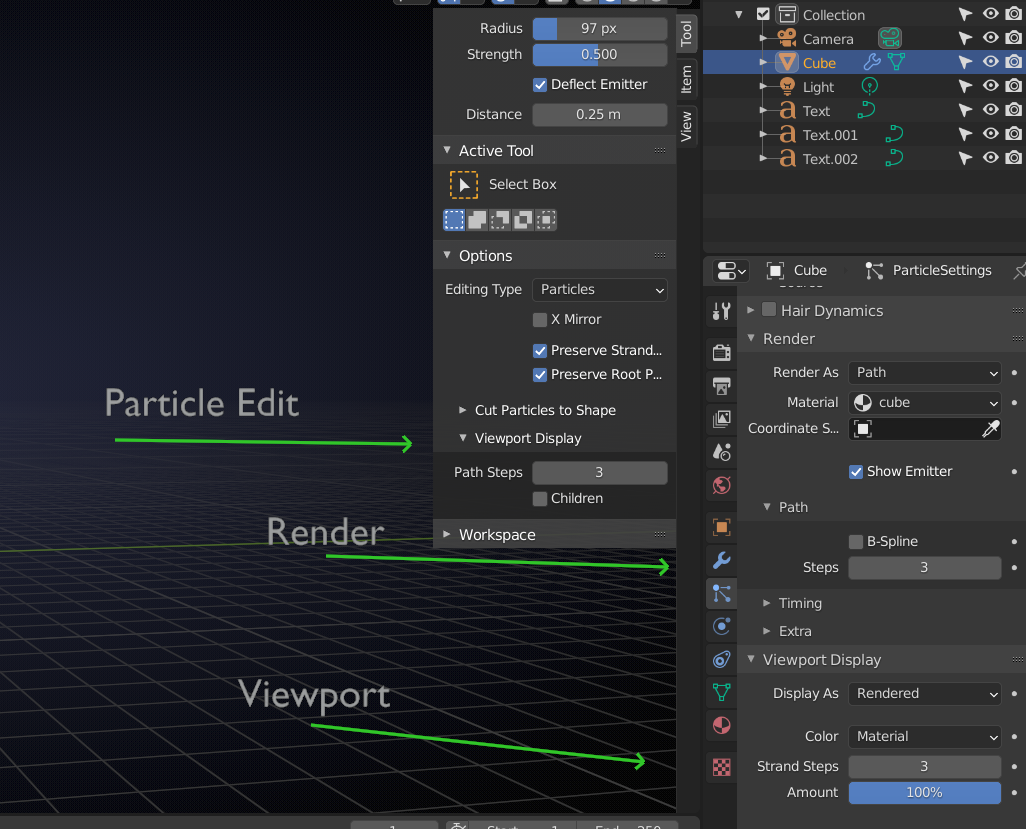Expand Cut Particles to Shape subpanel
This screenshot has width=1026, height=829.
(x=463, y=410)
